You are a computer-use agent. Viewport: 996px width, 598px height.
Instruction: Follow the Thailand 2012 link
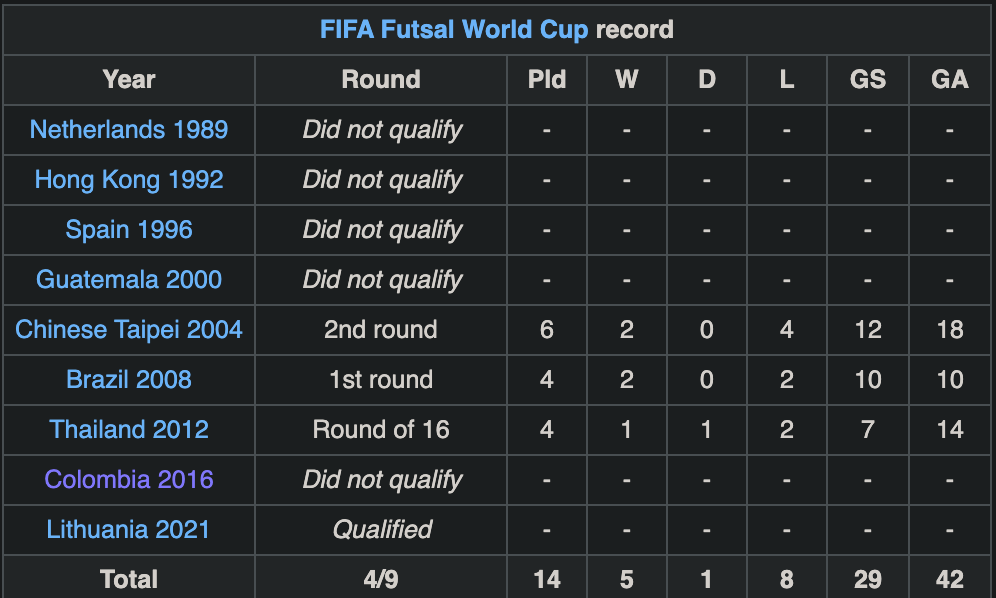point(129,430)
